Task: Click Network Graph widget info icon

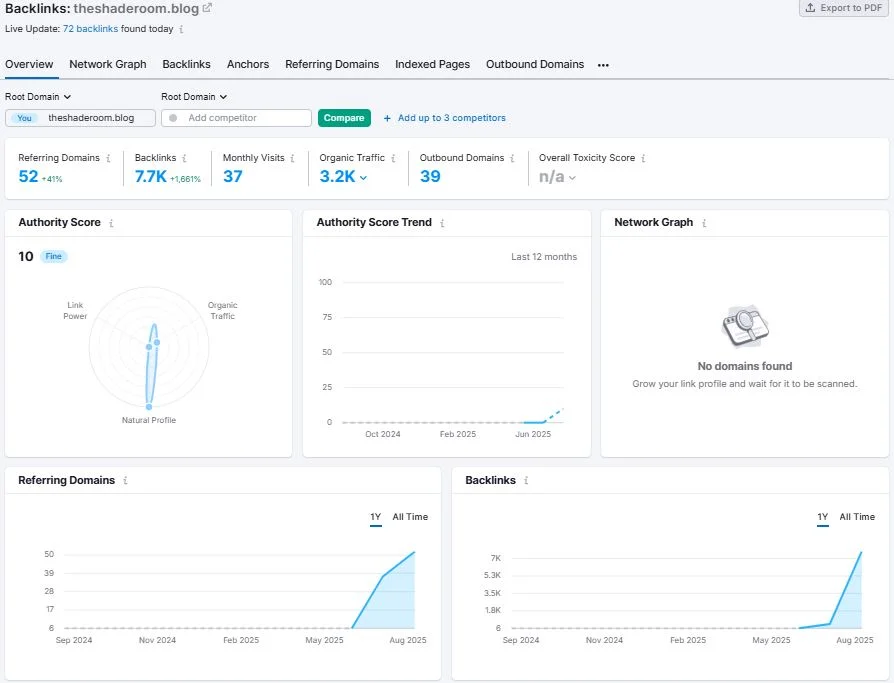Action: point(704,223)
